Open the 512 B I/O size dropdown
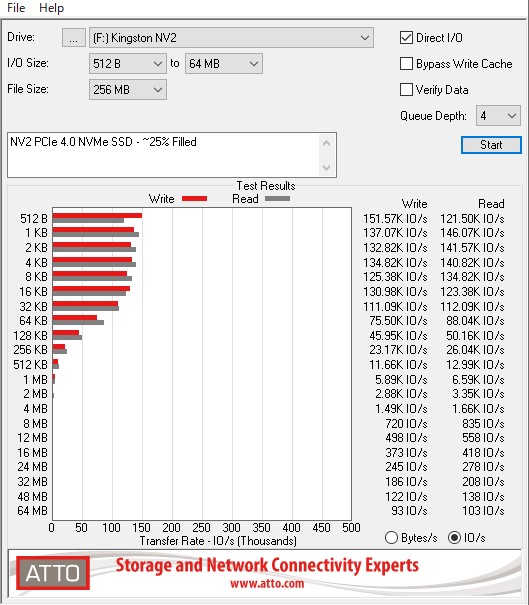The image size is (529, 605). (128, 64)
